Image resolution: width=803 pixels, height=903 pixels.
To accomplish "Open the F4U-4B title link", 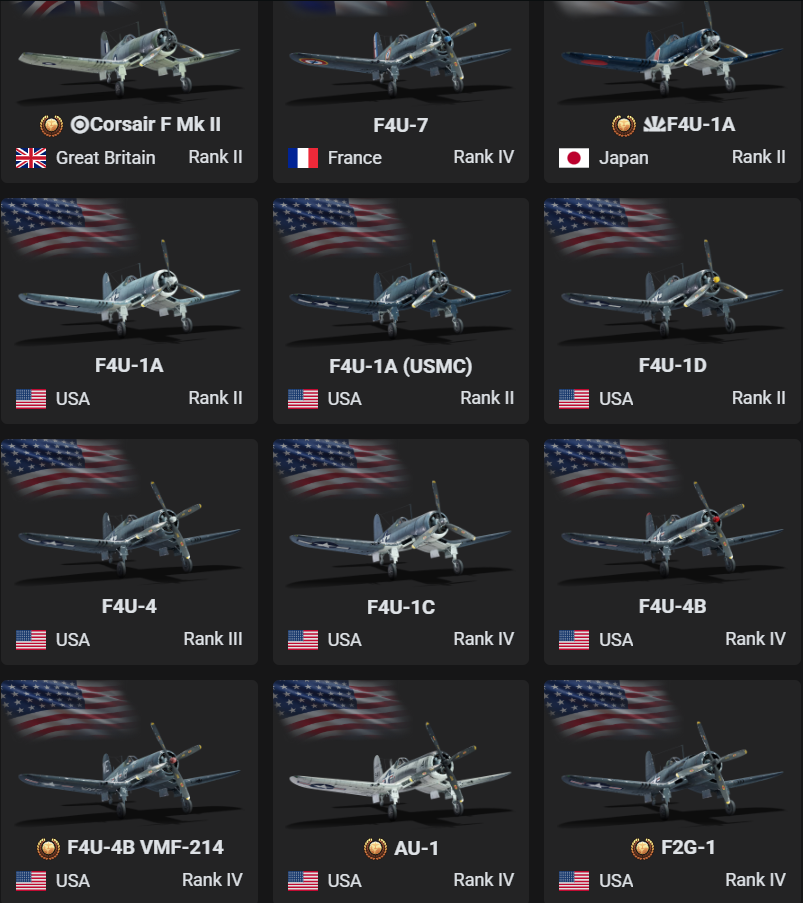I will [x=672, y=606].
